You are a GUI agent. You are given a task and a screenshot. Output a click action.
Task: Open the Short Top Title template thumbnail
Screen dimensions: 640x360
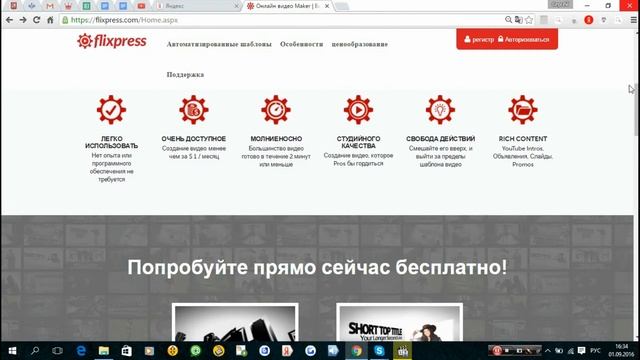coord(400,322)
